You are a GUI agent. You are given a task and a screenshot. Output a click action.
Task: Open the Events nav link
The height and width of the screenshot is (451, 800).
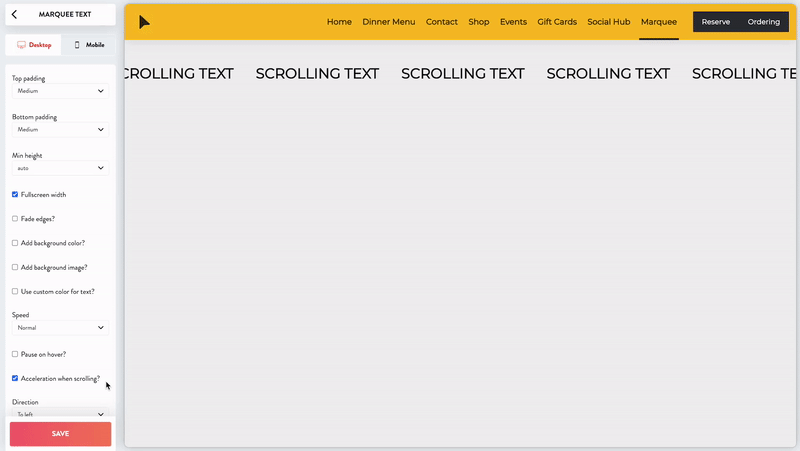pos(513,22)
